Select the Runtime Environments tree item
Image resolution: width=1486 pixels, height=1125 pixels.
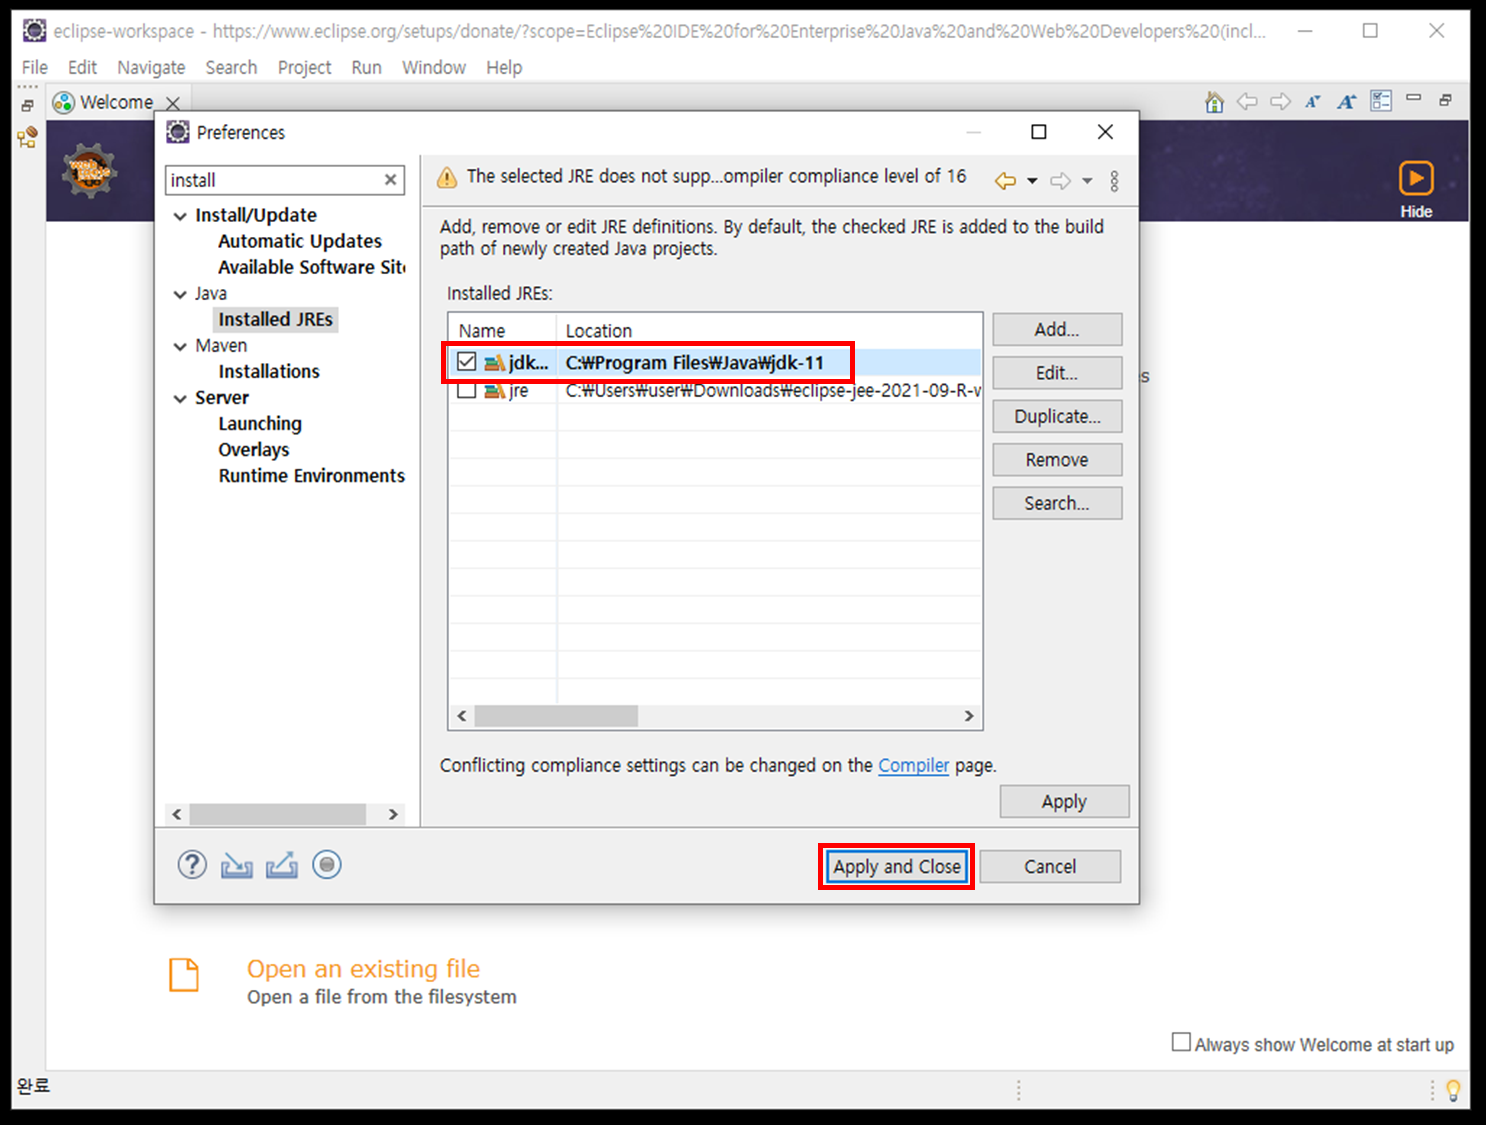(312, 476)
